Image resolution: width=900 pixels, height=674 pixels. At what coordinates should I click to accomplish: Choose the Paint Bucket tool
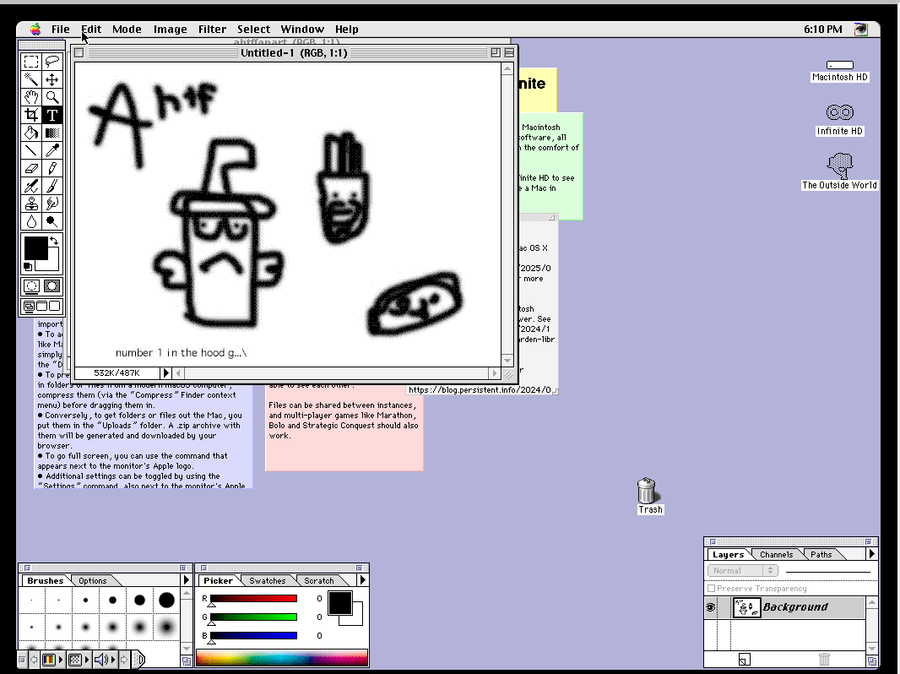31,133
